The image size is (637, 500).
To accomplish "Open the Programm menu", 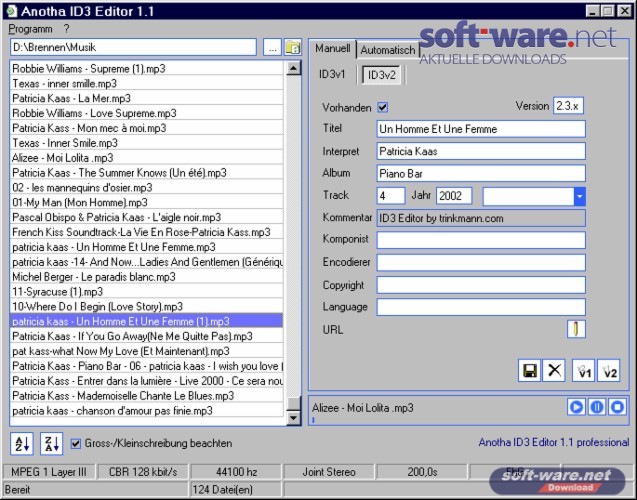I will coord(30,29).
